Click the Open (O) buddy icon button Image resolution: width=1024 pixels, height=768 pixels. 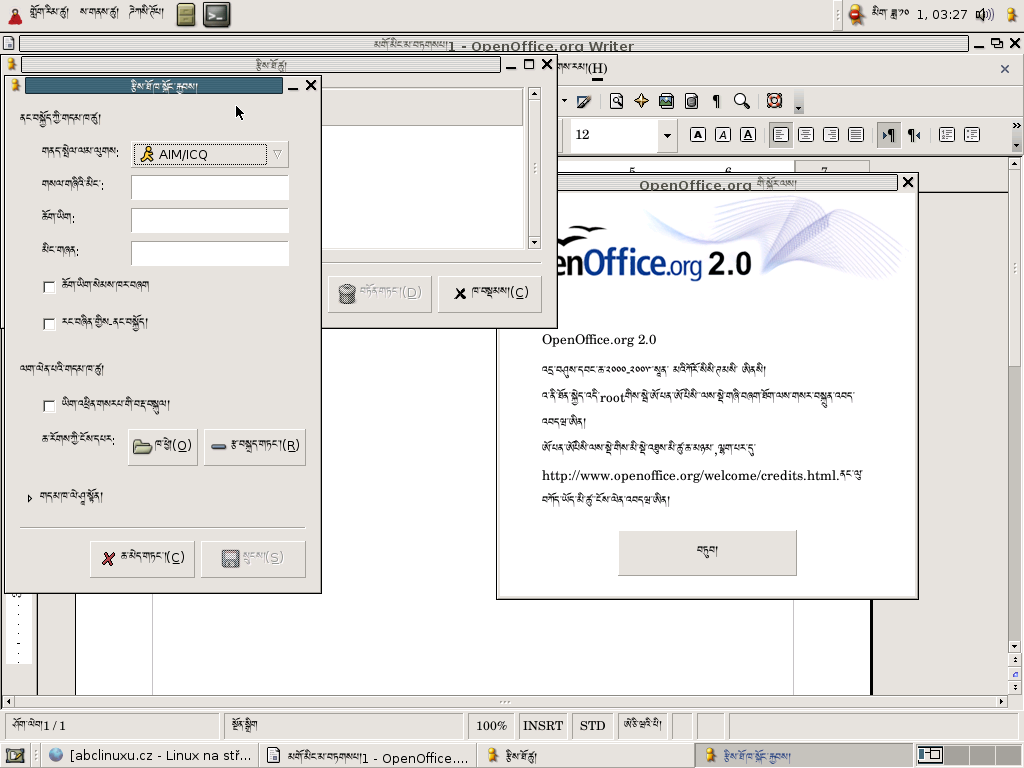point(163,447)
